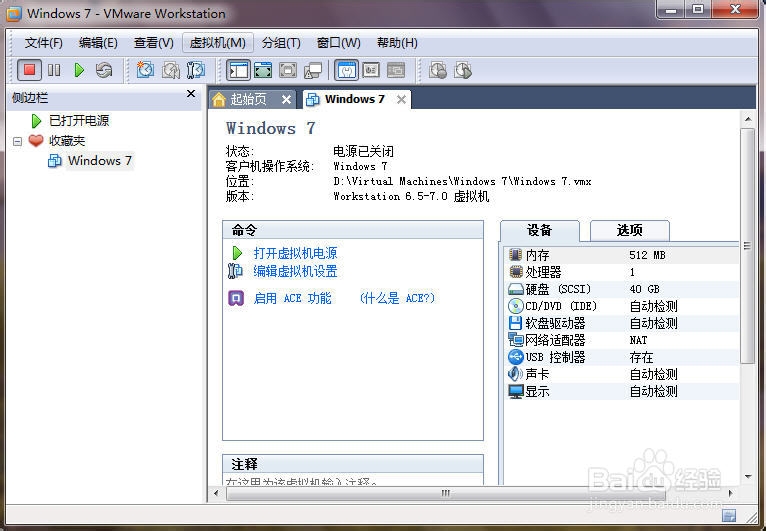Click the (什么是 ACE?) help link
The width and height of the screenshot is (766, 531).
click(x=397, y=298)
